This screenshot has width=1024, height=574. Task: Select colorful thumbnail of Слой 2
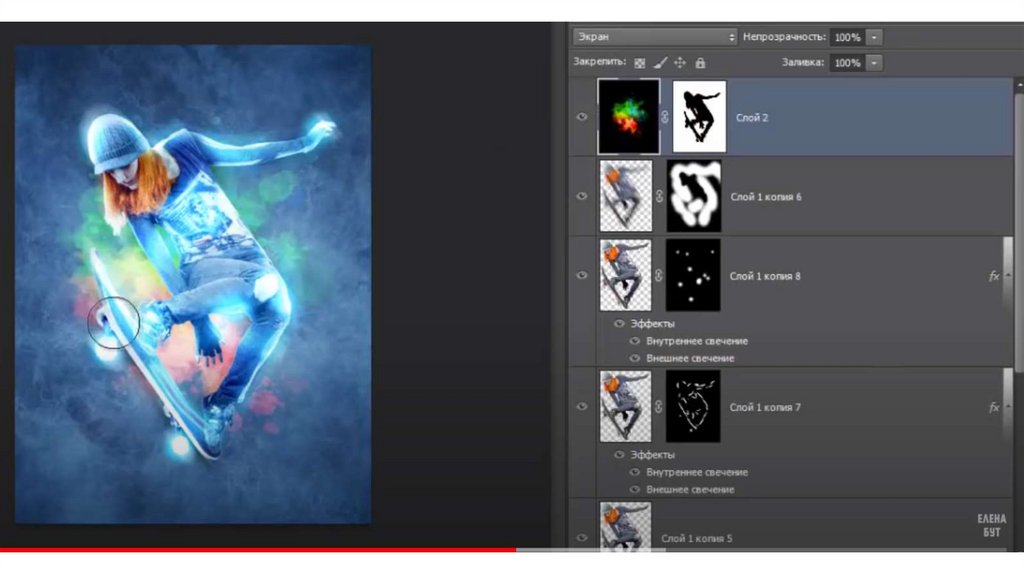pos(628,117)
